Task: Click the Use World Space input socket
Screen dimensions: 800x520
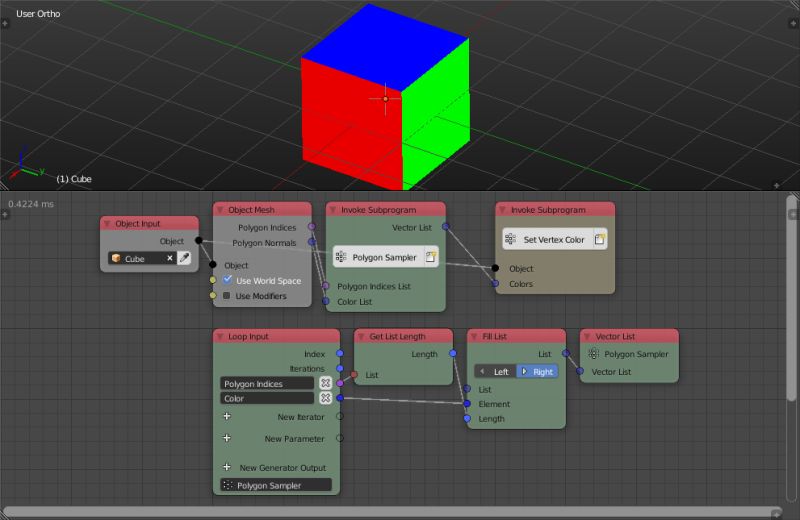Action: coord(213,280)
